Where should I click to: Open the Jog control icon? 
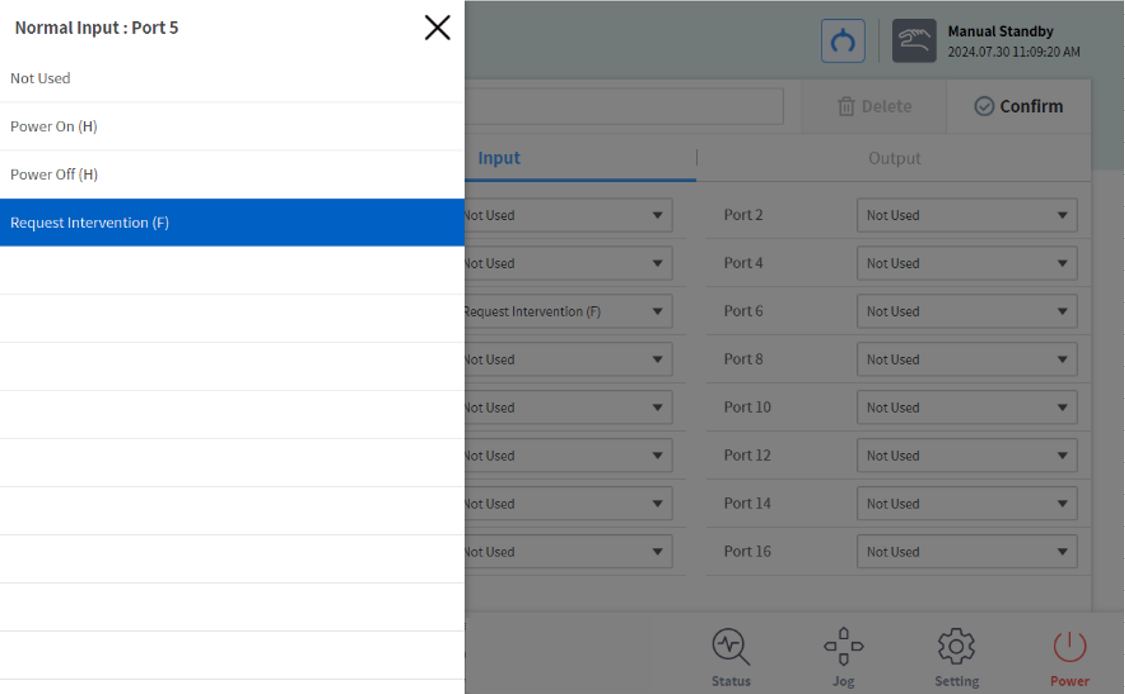(x=843, y=657)
